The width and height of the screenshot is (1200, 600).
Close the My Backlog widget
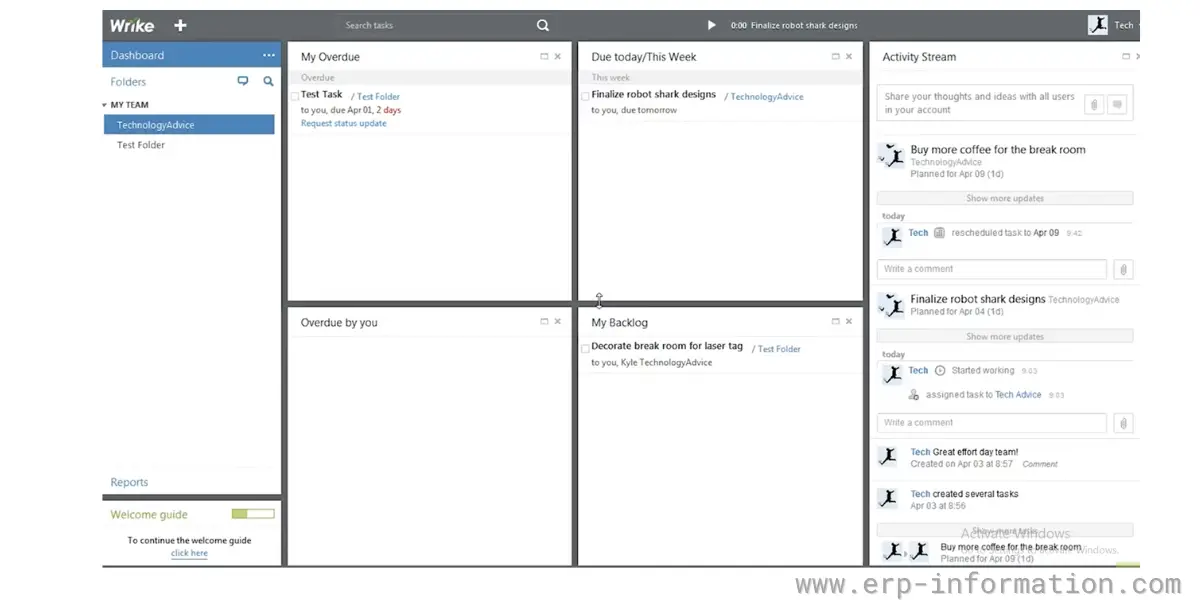point(849,322)
